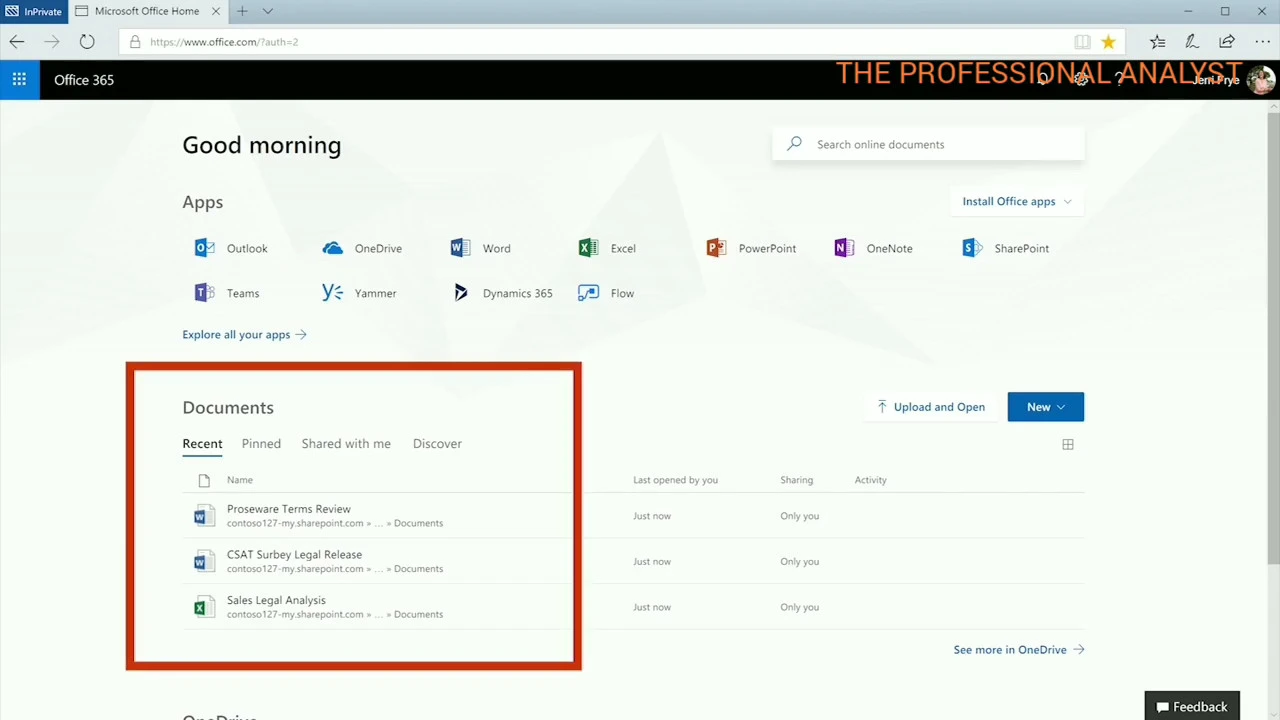Sort by the Name column header
Viewport: 1280px width, 720px height.
tap(240, 480)
